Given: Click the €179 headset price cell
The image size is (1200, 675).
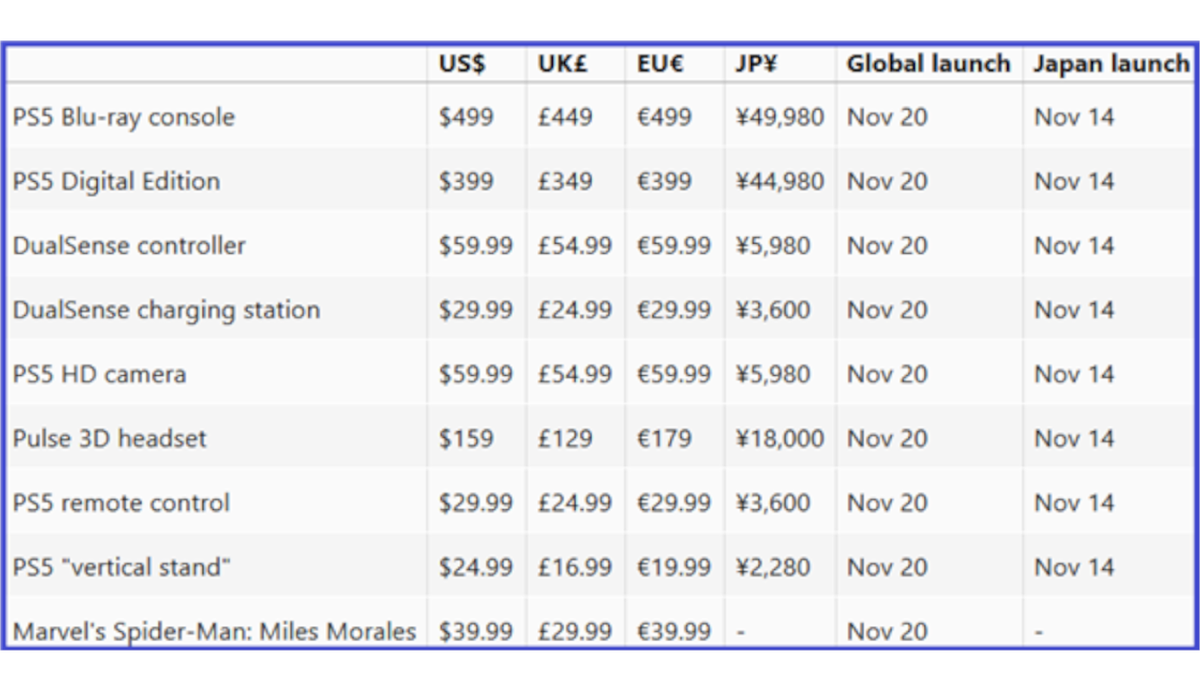Looking at the screenshot, I should (663, 438).
